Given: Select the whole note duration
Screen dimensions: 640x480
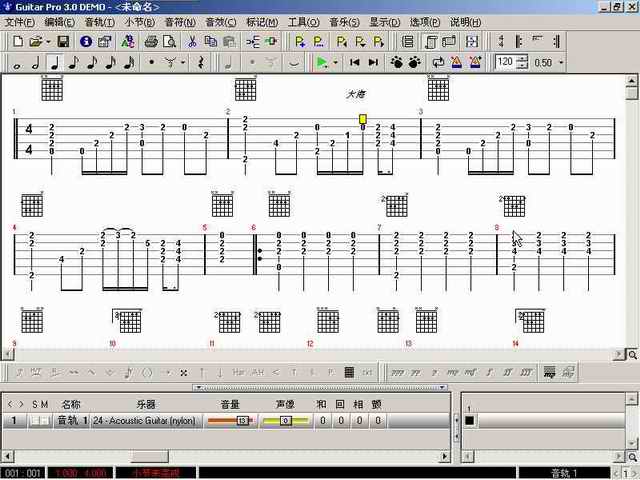Looking at the screenshot, I should (17, 62).
